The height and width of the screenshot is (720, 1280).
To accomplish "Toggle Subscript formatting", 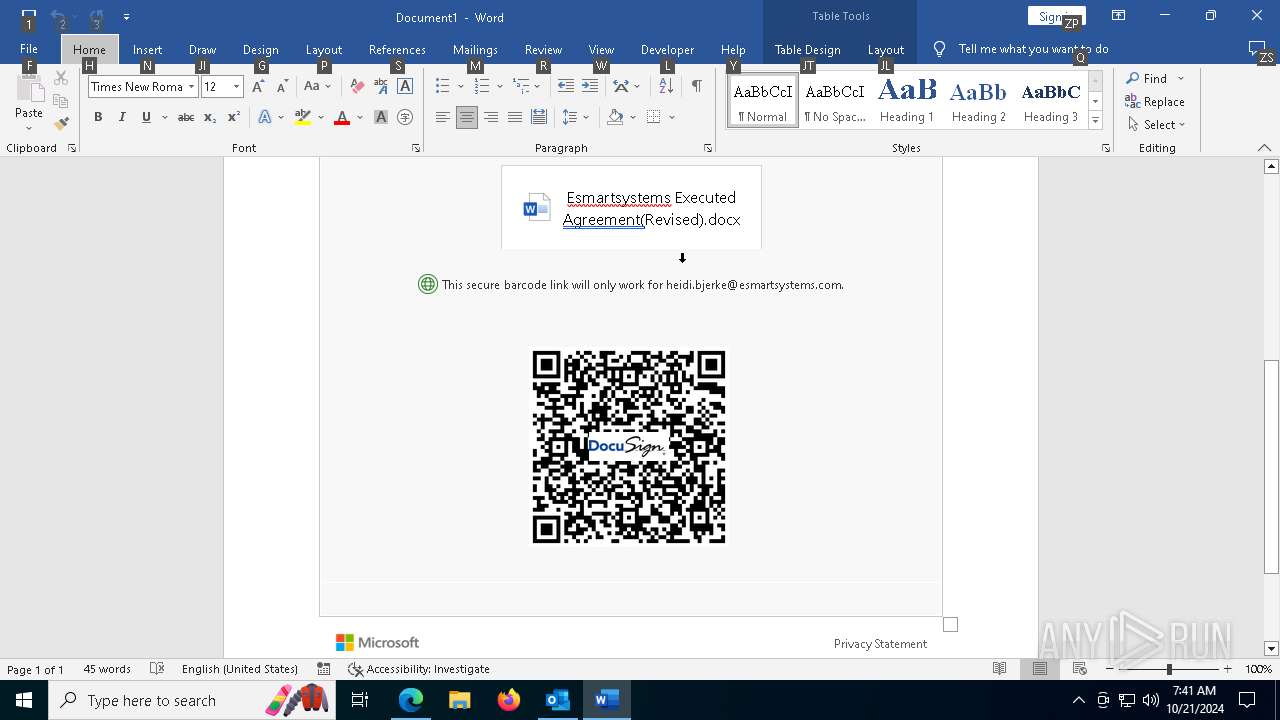I will [210, 117].
